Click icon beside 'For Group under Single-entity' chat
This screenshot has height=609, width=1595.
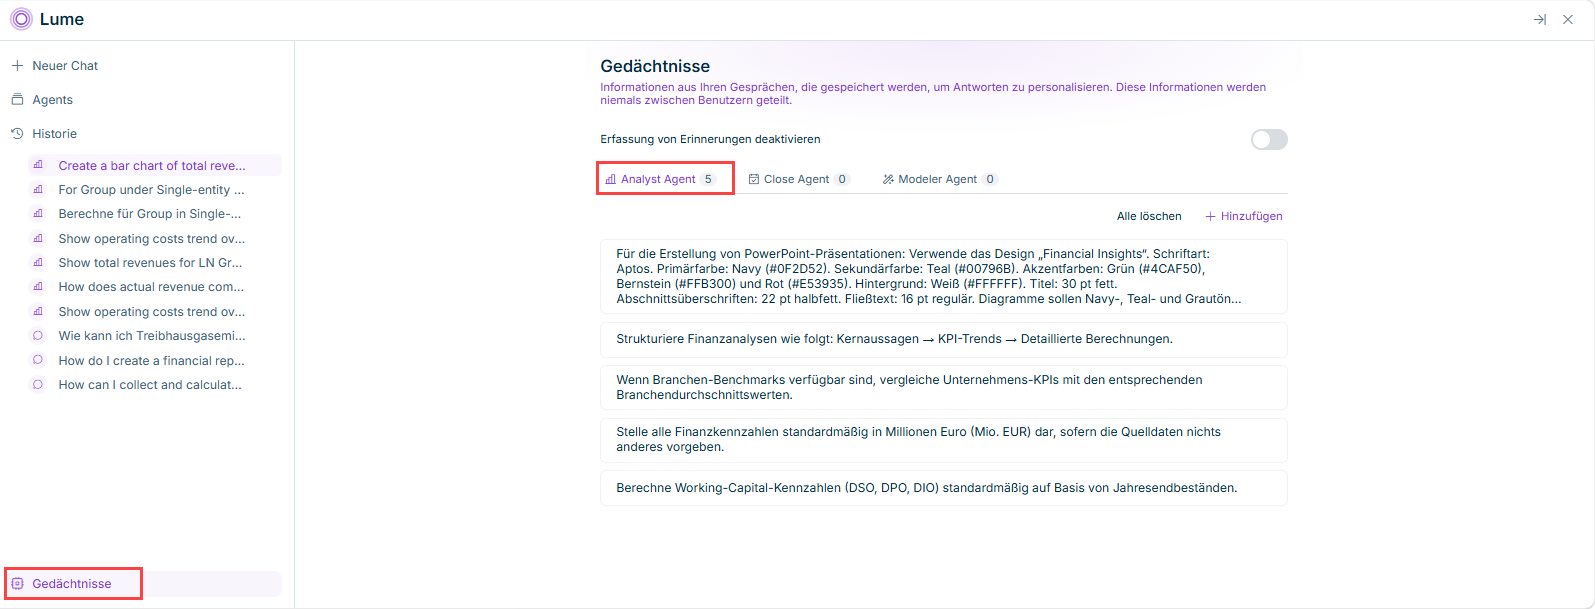click(x=38, y=190)
